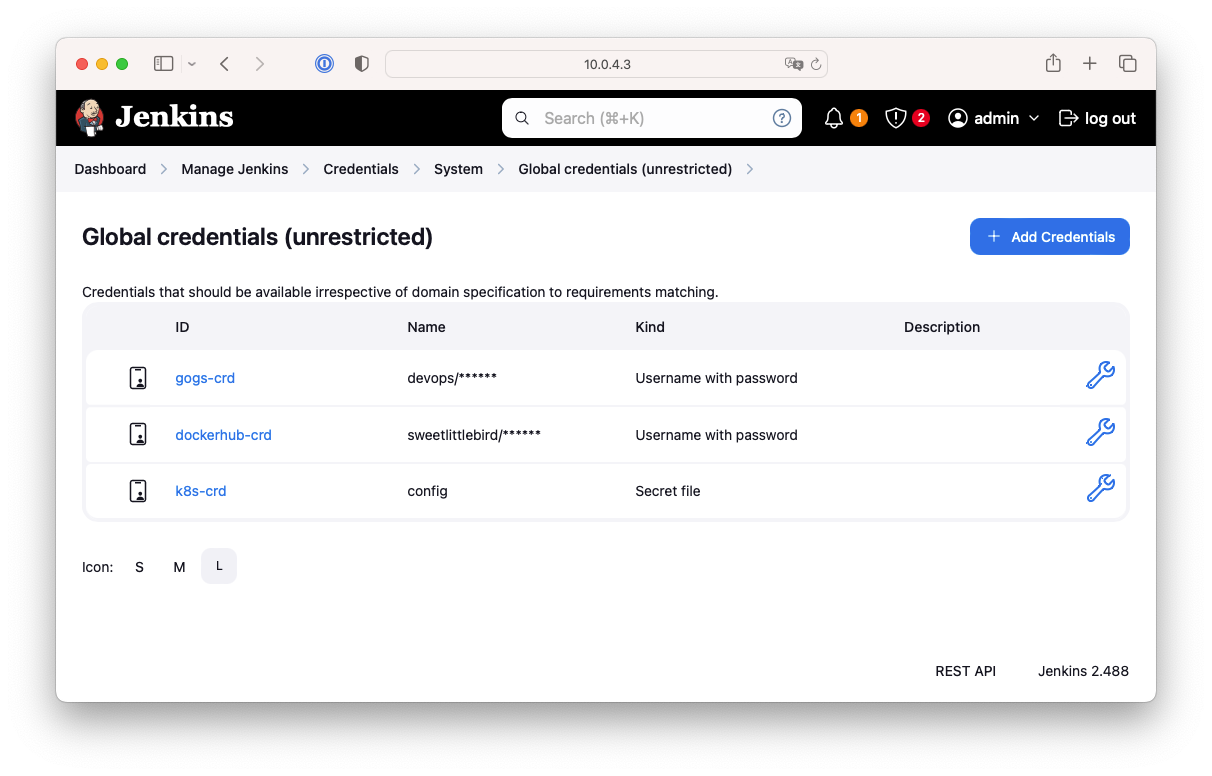The image size is (1212, 776).
Task: Click the Kind column header
Action: pyautogui.click(x=650, y=327)
